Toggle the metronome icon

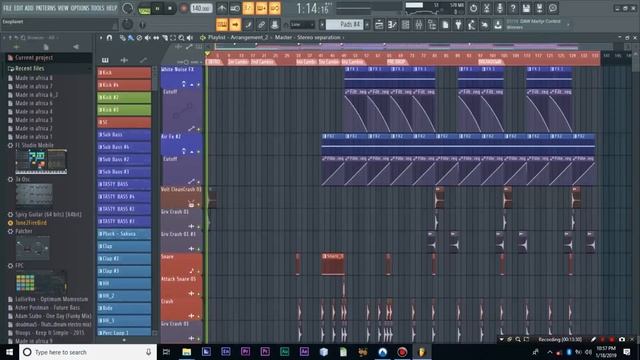coord(222,8)
